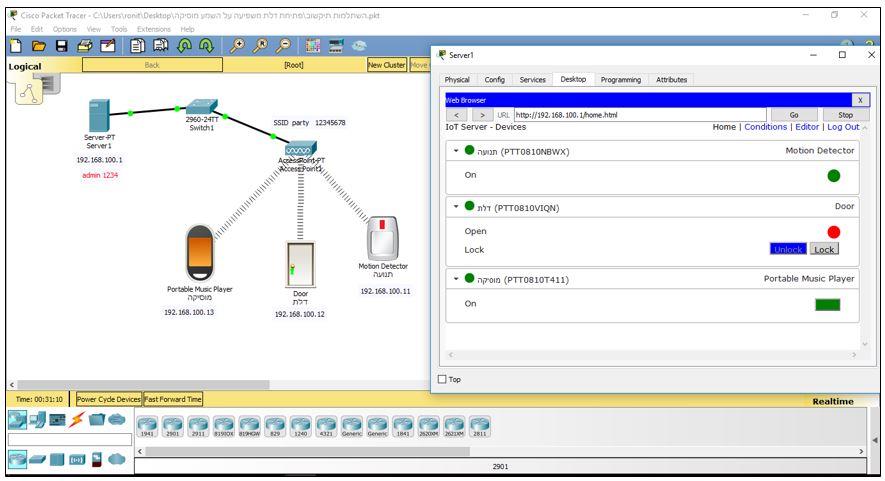Pick the 2911 router from the device list

[x=198, y=427]
